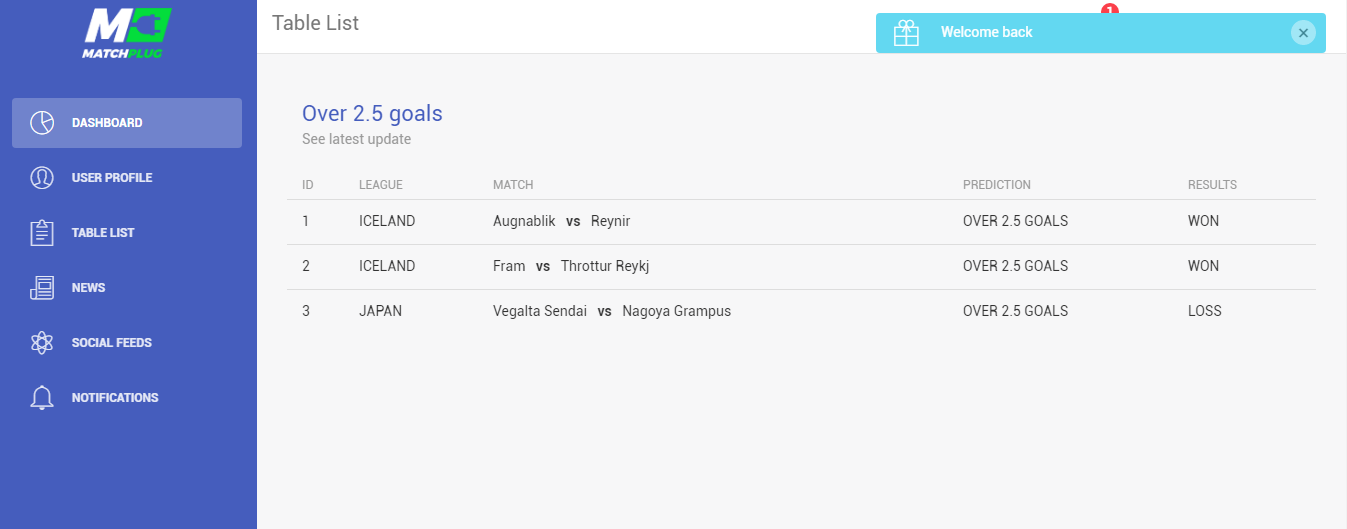
Task: Click the RESULTS column header
Action: (1212, 185)
